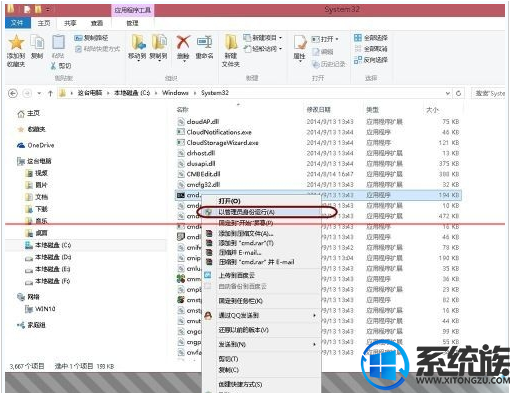Image resolution: width=510 pixels, height=393 pixels.
Task: Click the 重命名 ribbon icon
Action: pos(204,42)
